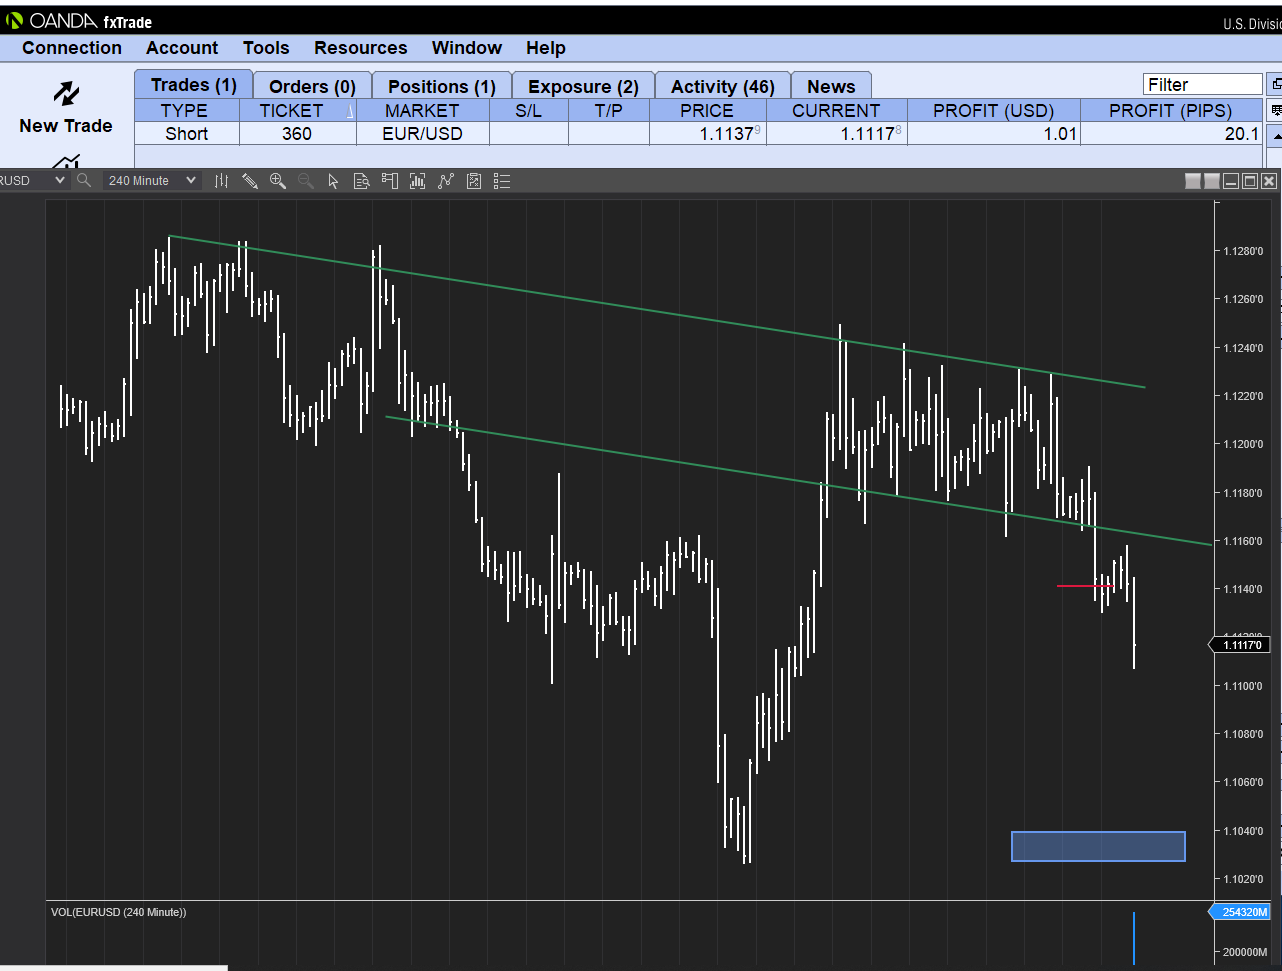Select the line study nodes icon

point(446,180)
